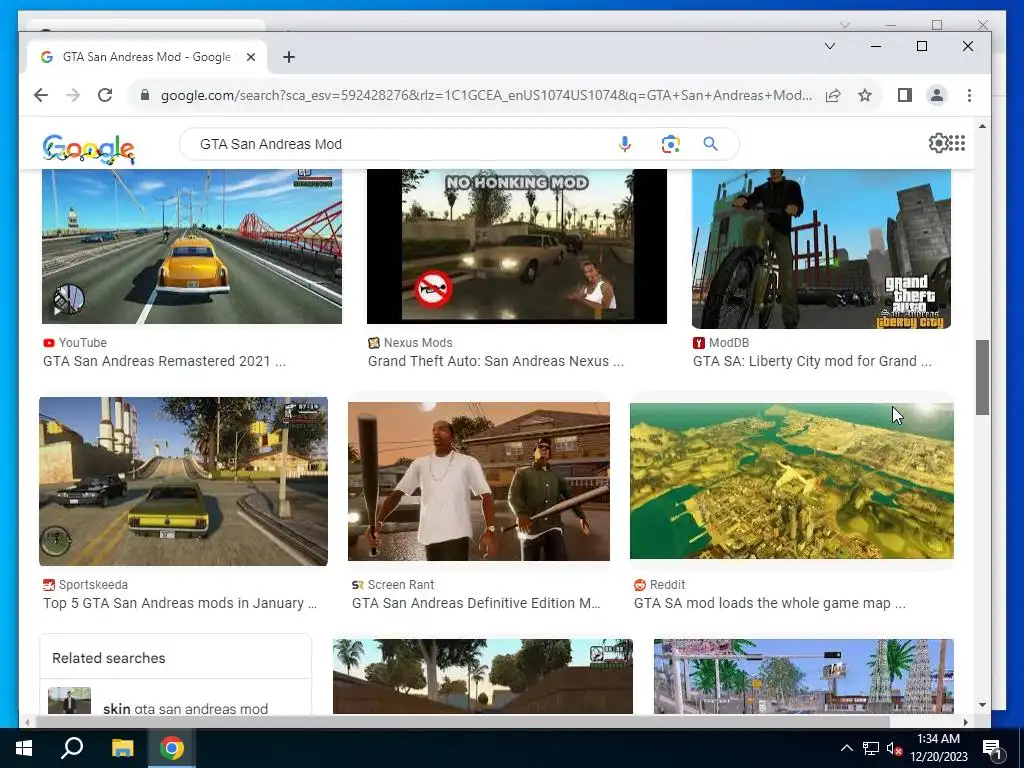Screen dimensions: 1024x768
Task: Open the CJ with baseball bat image
Action: tap(479, 481)
